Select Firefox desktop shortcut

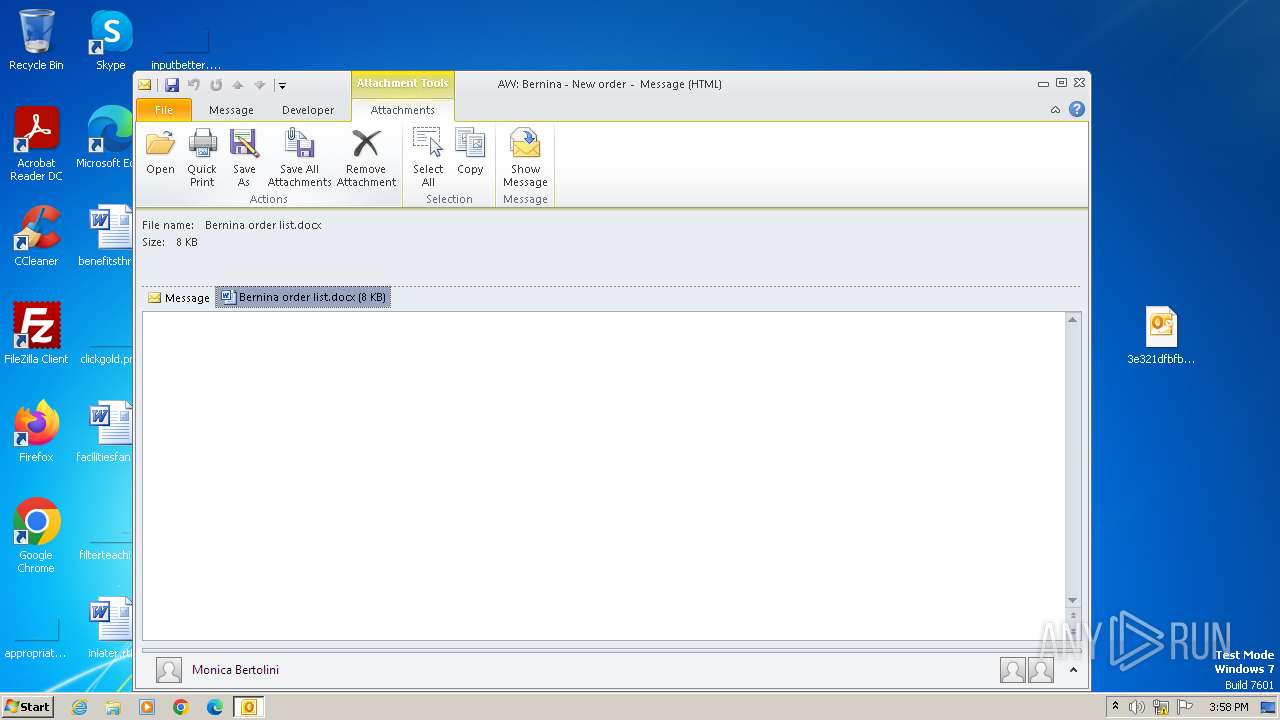pyautogui.click(x=36, y=432)
